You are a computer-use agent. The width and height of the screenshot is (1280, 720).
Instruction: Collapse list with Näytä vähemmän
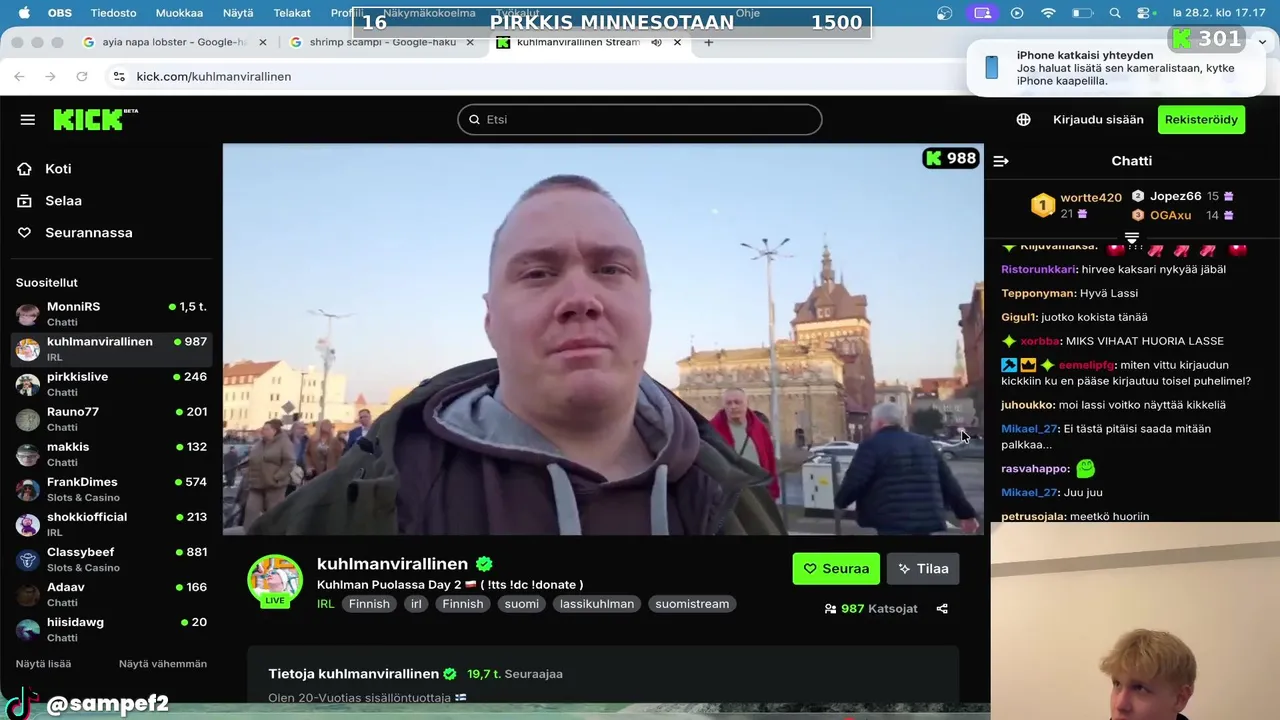(x=163, y=664)
